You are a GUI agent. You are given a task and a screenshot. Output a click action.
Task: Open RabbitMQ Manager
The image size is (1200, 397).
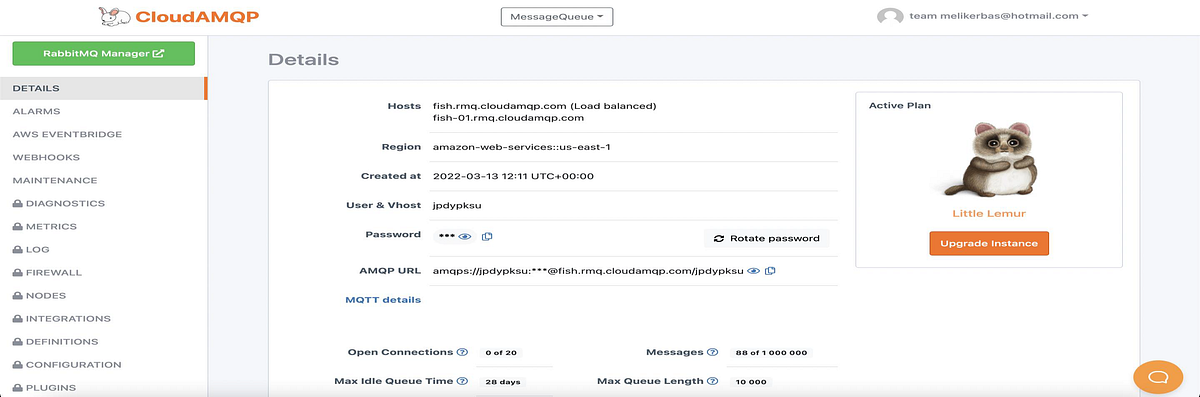tap(103, 53)
